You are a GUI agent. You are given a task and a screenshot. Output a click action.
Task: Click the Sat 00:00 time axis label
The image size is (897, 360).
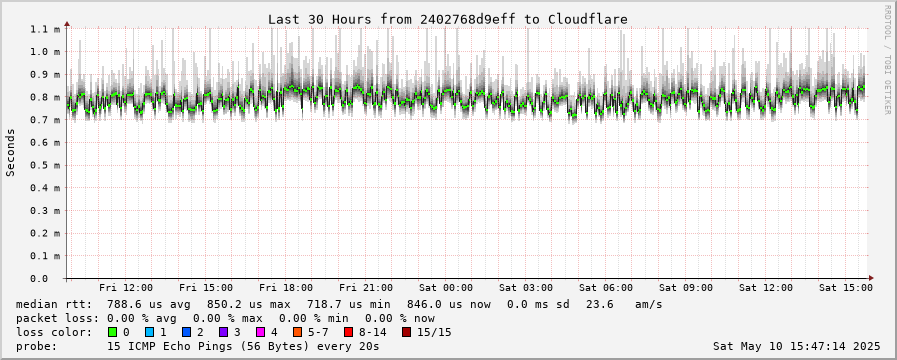point(446,287)
